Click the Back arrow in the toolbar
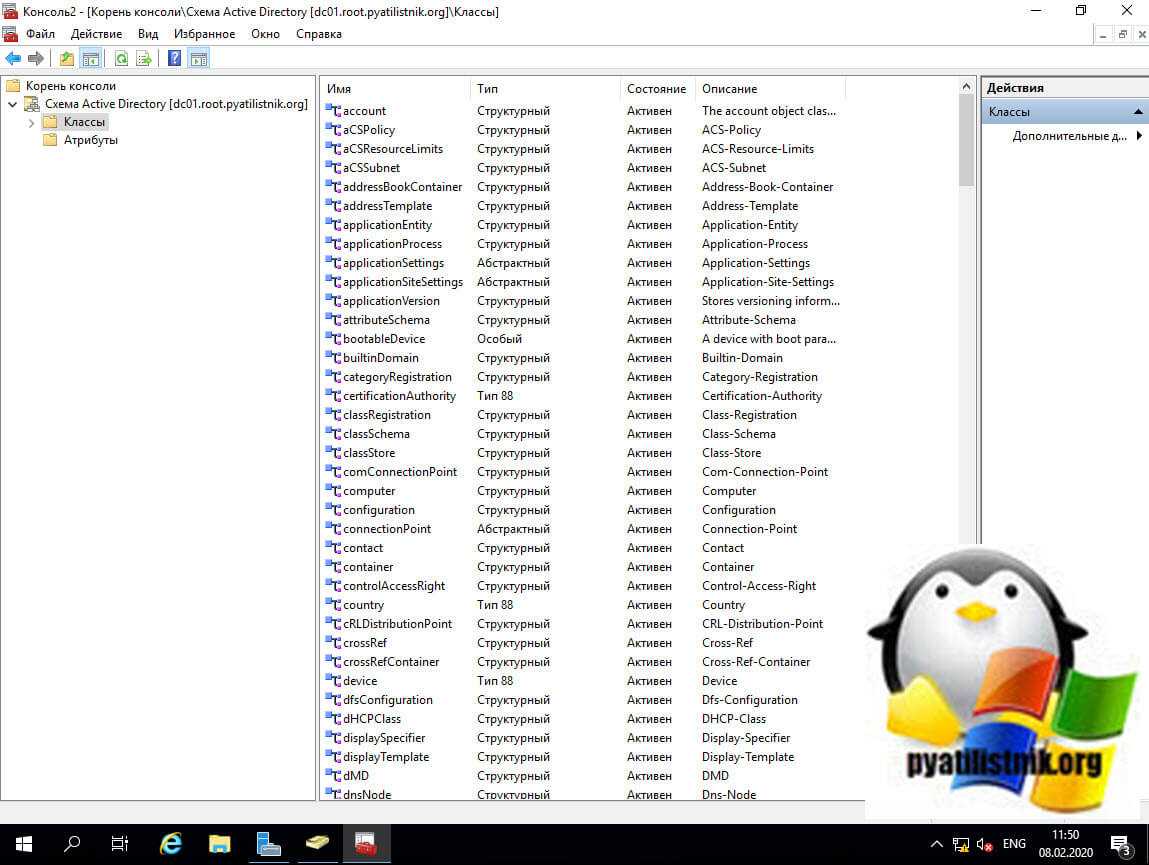The image size is (1149, 865). click(13, 59)
